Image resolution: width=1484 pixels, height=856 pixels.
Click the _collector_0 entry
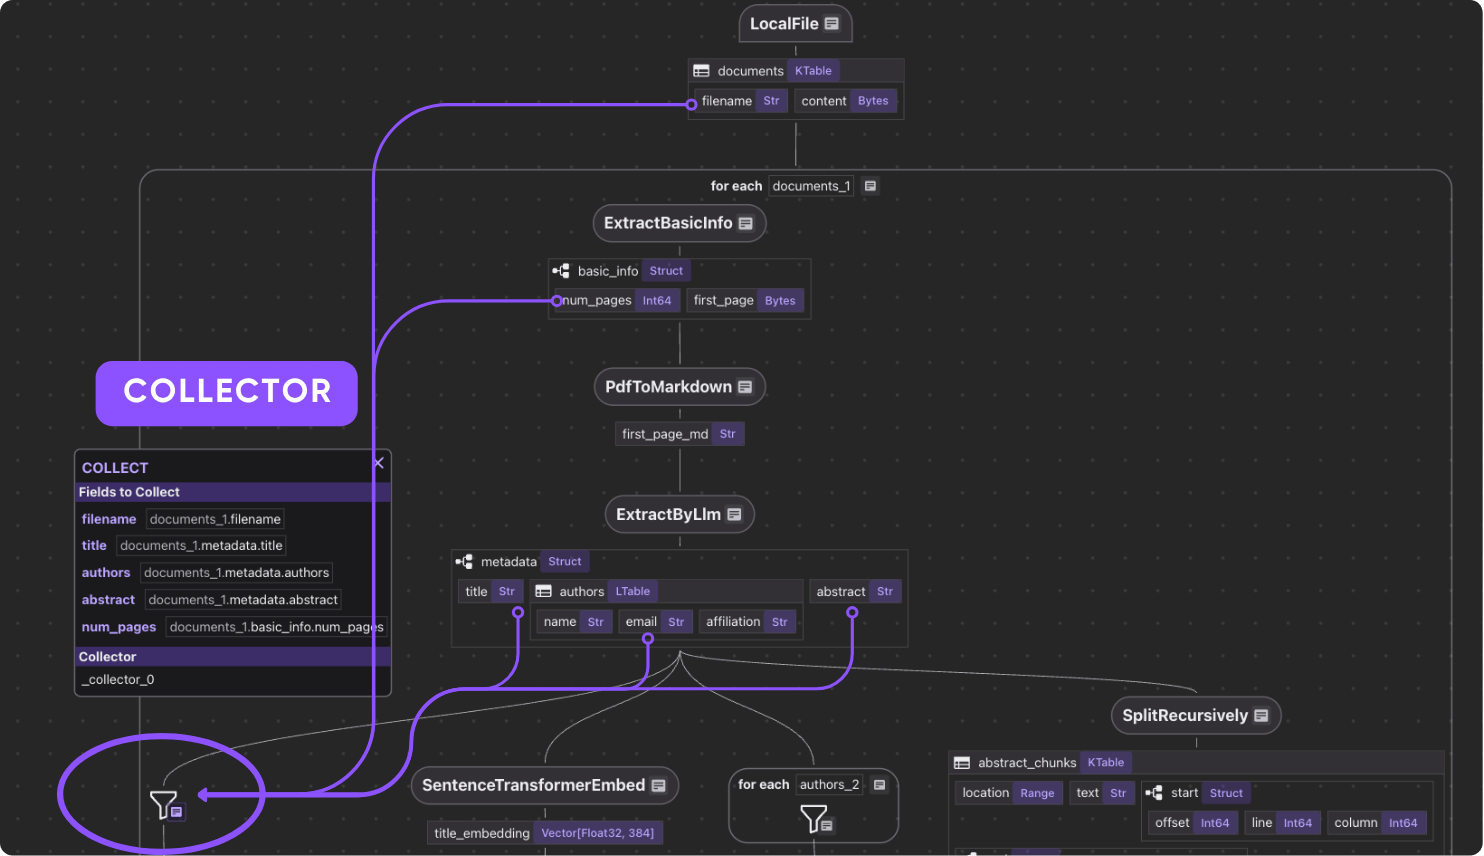[119, 680]
